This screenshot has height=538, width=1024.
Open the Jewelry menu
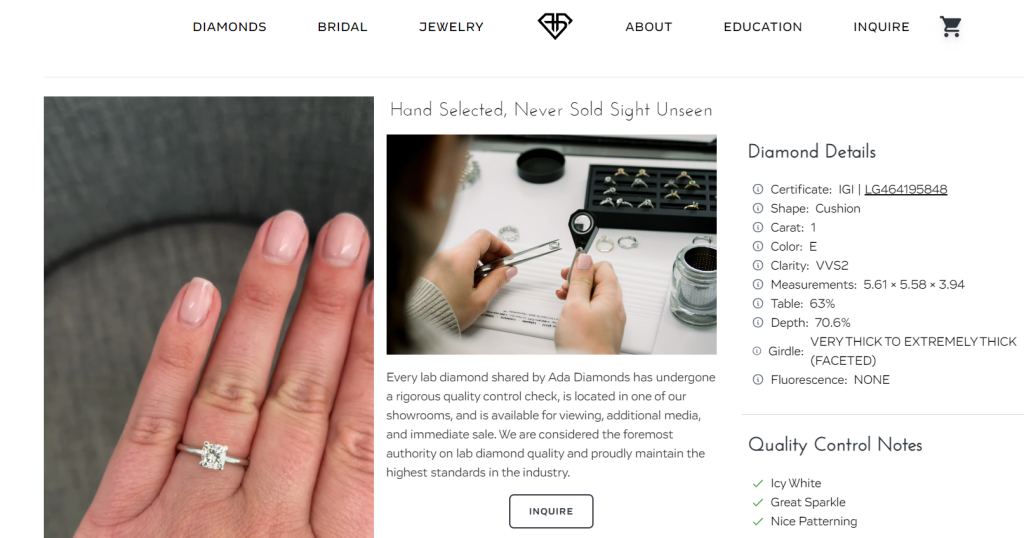[x=451, y=27]
